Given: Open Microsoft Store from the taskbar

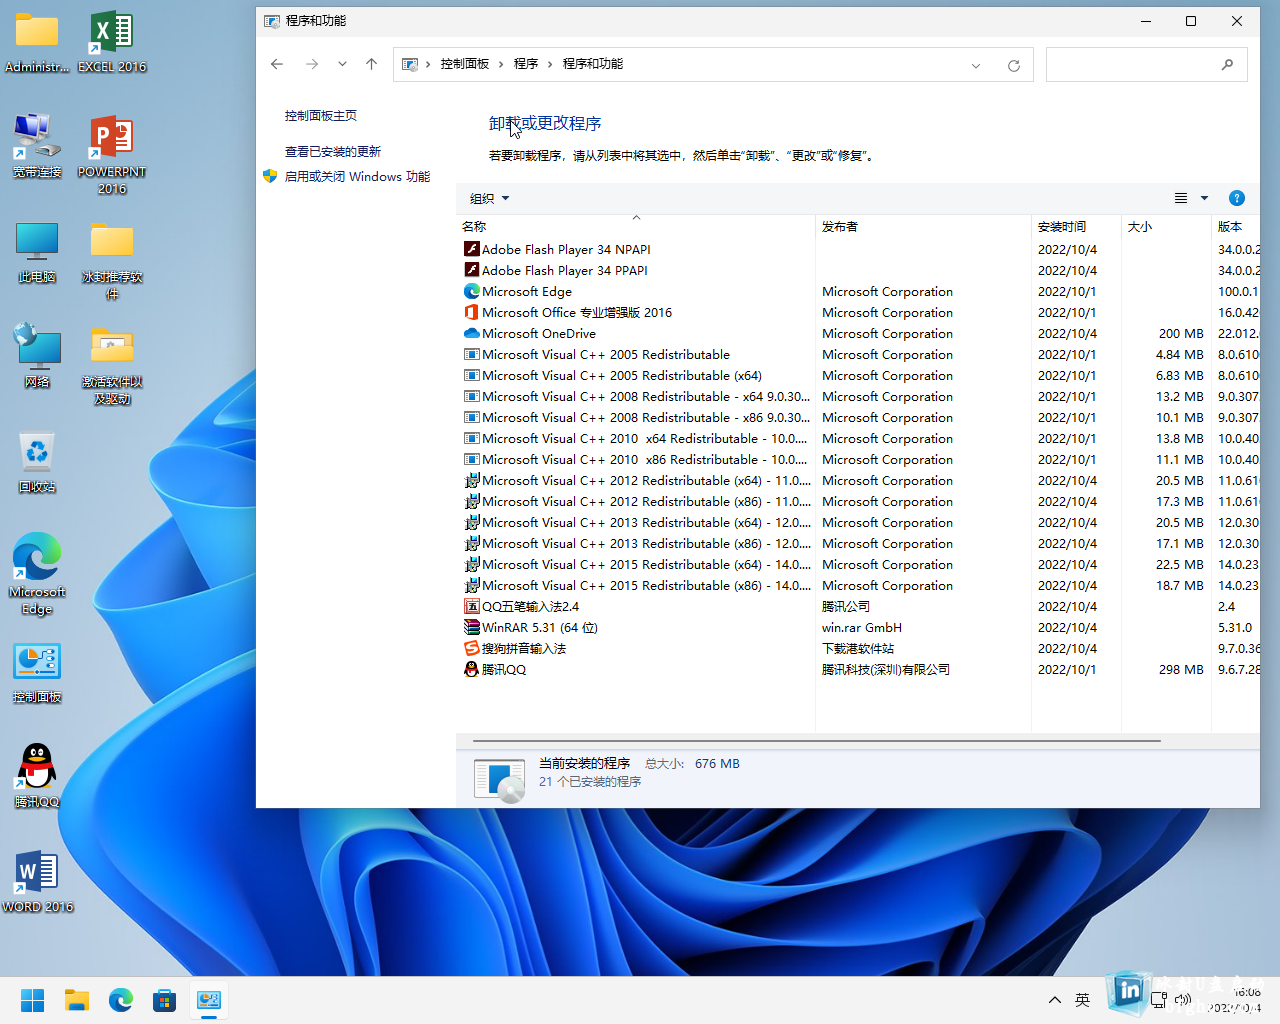Looking at the screenshot, I should point(165,1000).
